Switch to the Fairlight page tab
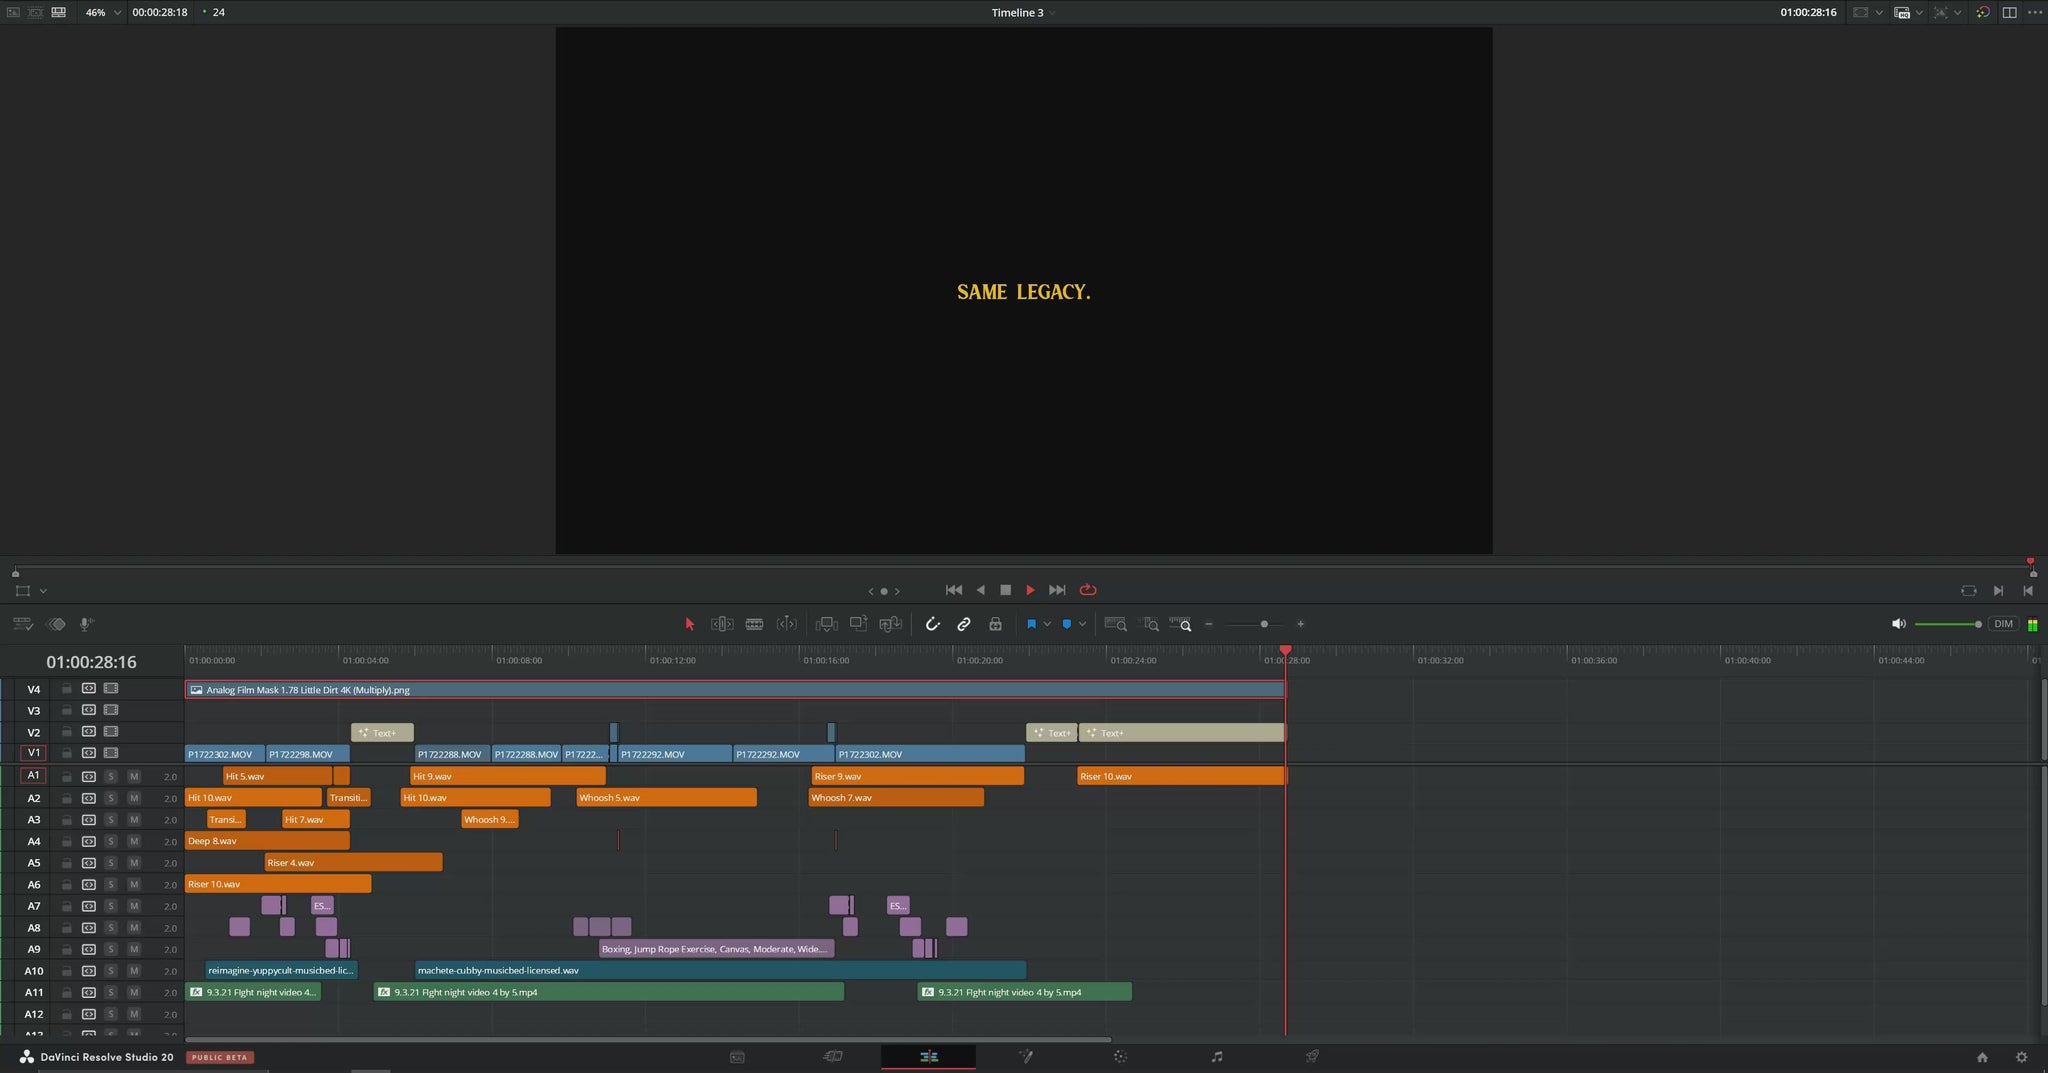2048x1073 pixels. pyautogui.click(x=1216, y=1057)
